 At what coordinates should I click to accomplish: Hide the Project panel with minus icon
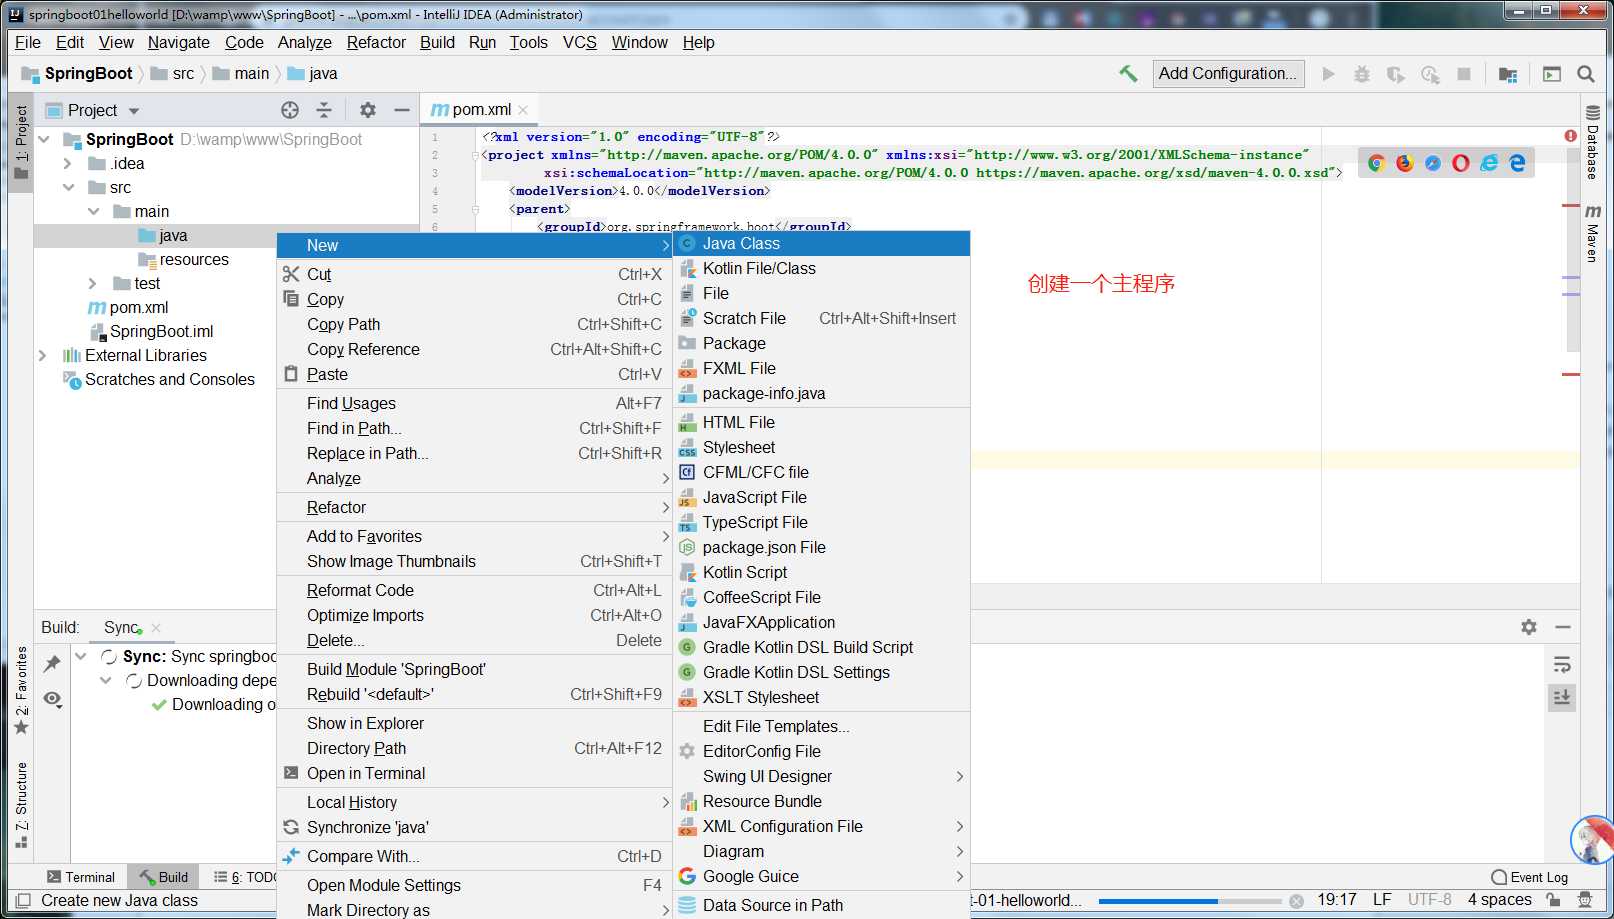(401, 110)
